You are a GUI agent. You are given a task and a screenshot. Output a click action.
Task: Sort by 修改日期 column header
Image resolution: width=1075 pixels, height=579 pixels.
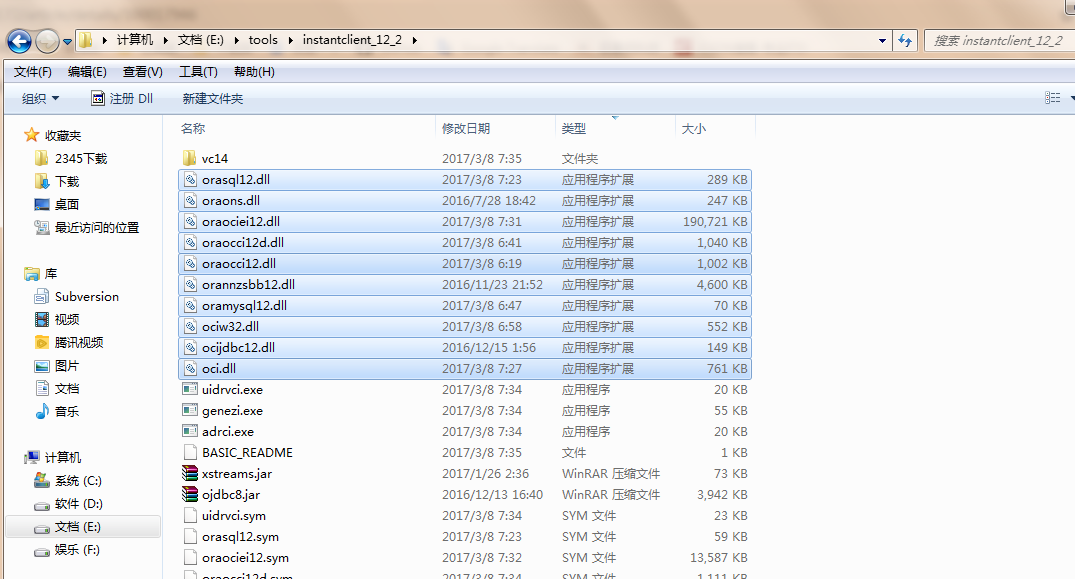pos(466,128)
